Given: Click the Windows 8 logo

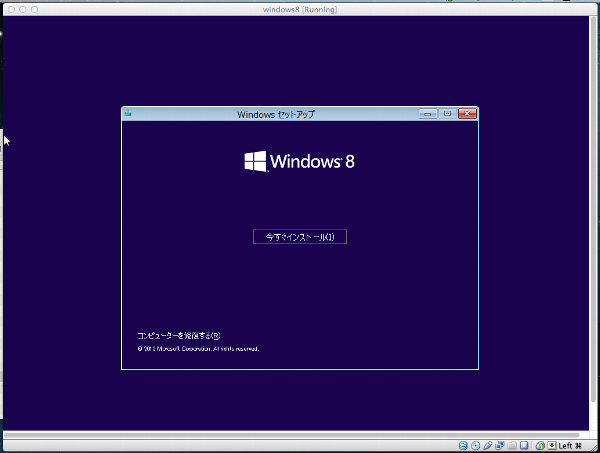Looking at the screenshot, I should 299,161.
